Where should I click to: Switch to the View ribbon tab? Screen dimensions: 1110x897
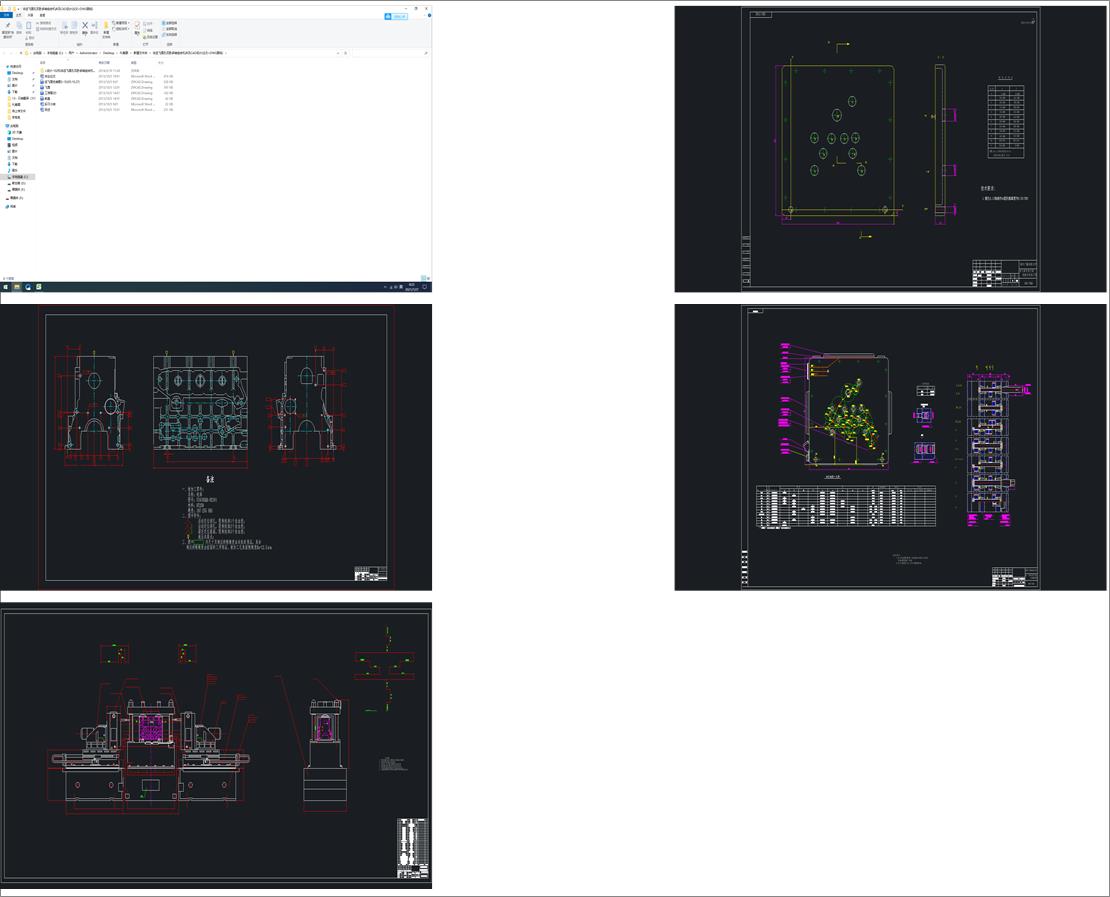pyautogui.click(x=42, y=15)
